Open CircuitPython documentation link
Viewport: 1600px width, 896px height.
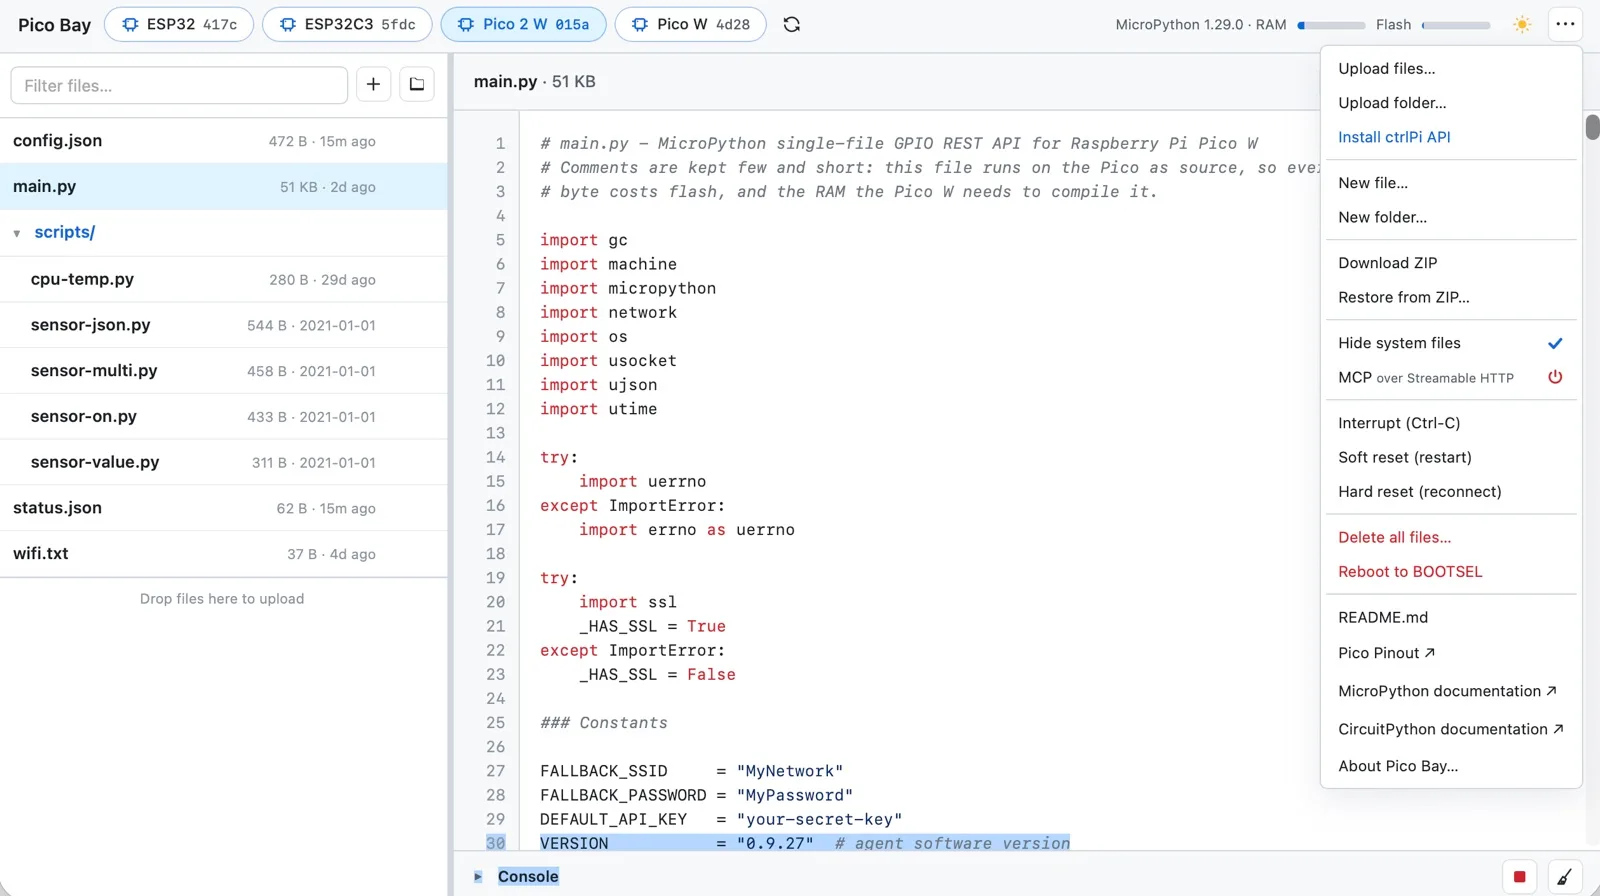point(1451,729)
